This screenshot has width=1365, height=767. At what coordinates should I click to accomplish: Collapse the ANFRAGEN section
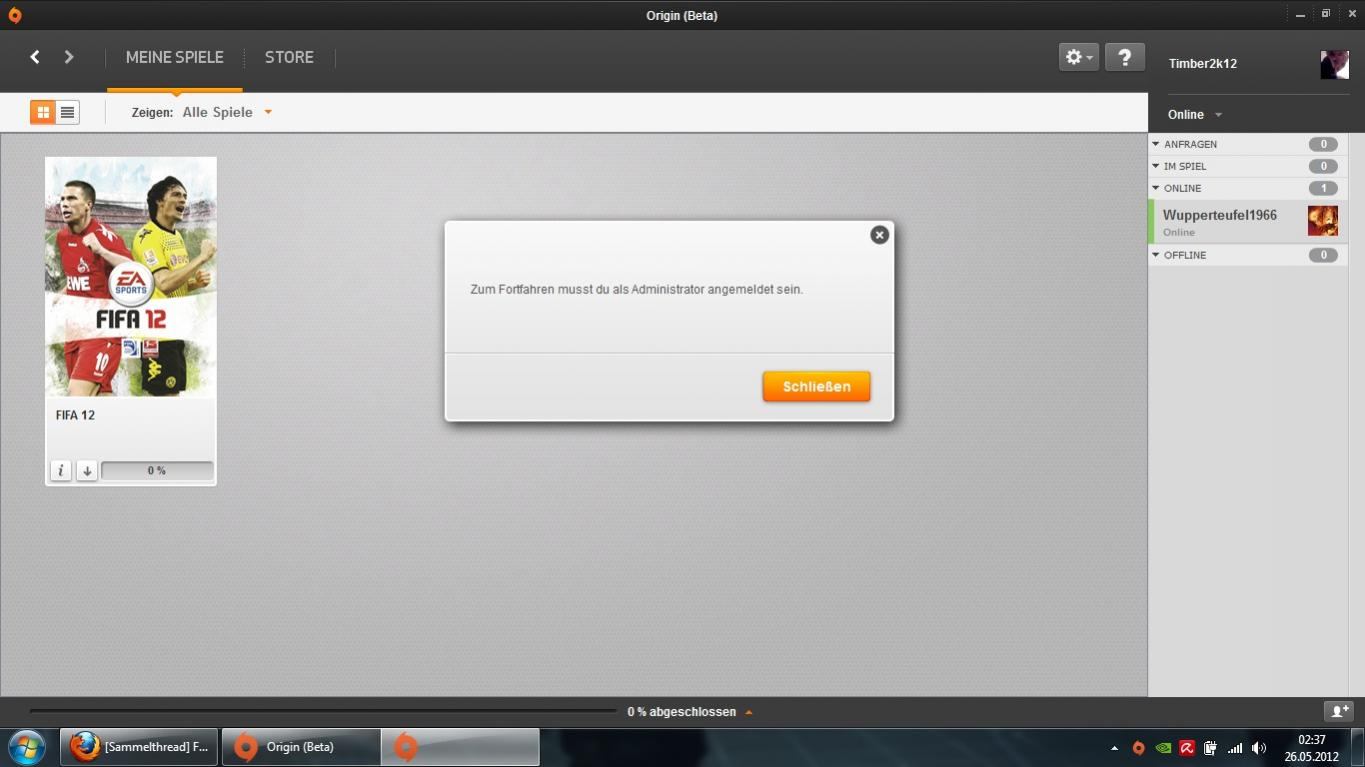[x=1156, y=144]
